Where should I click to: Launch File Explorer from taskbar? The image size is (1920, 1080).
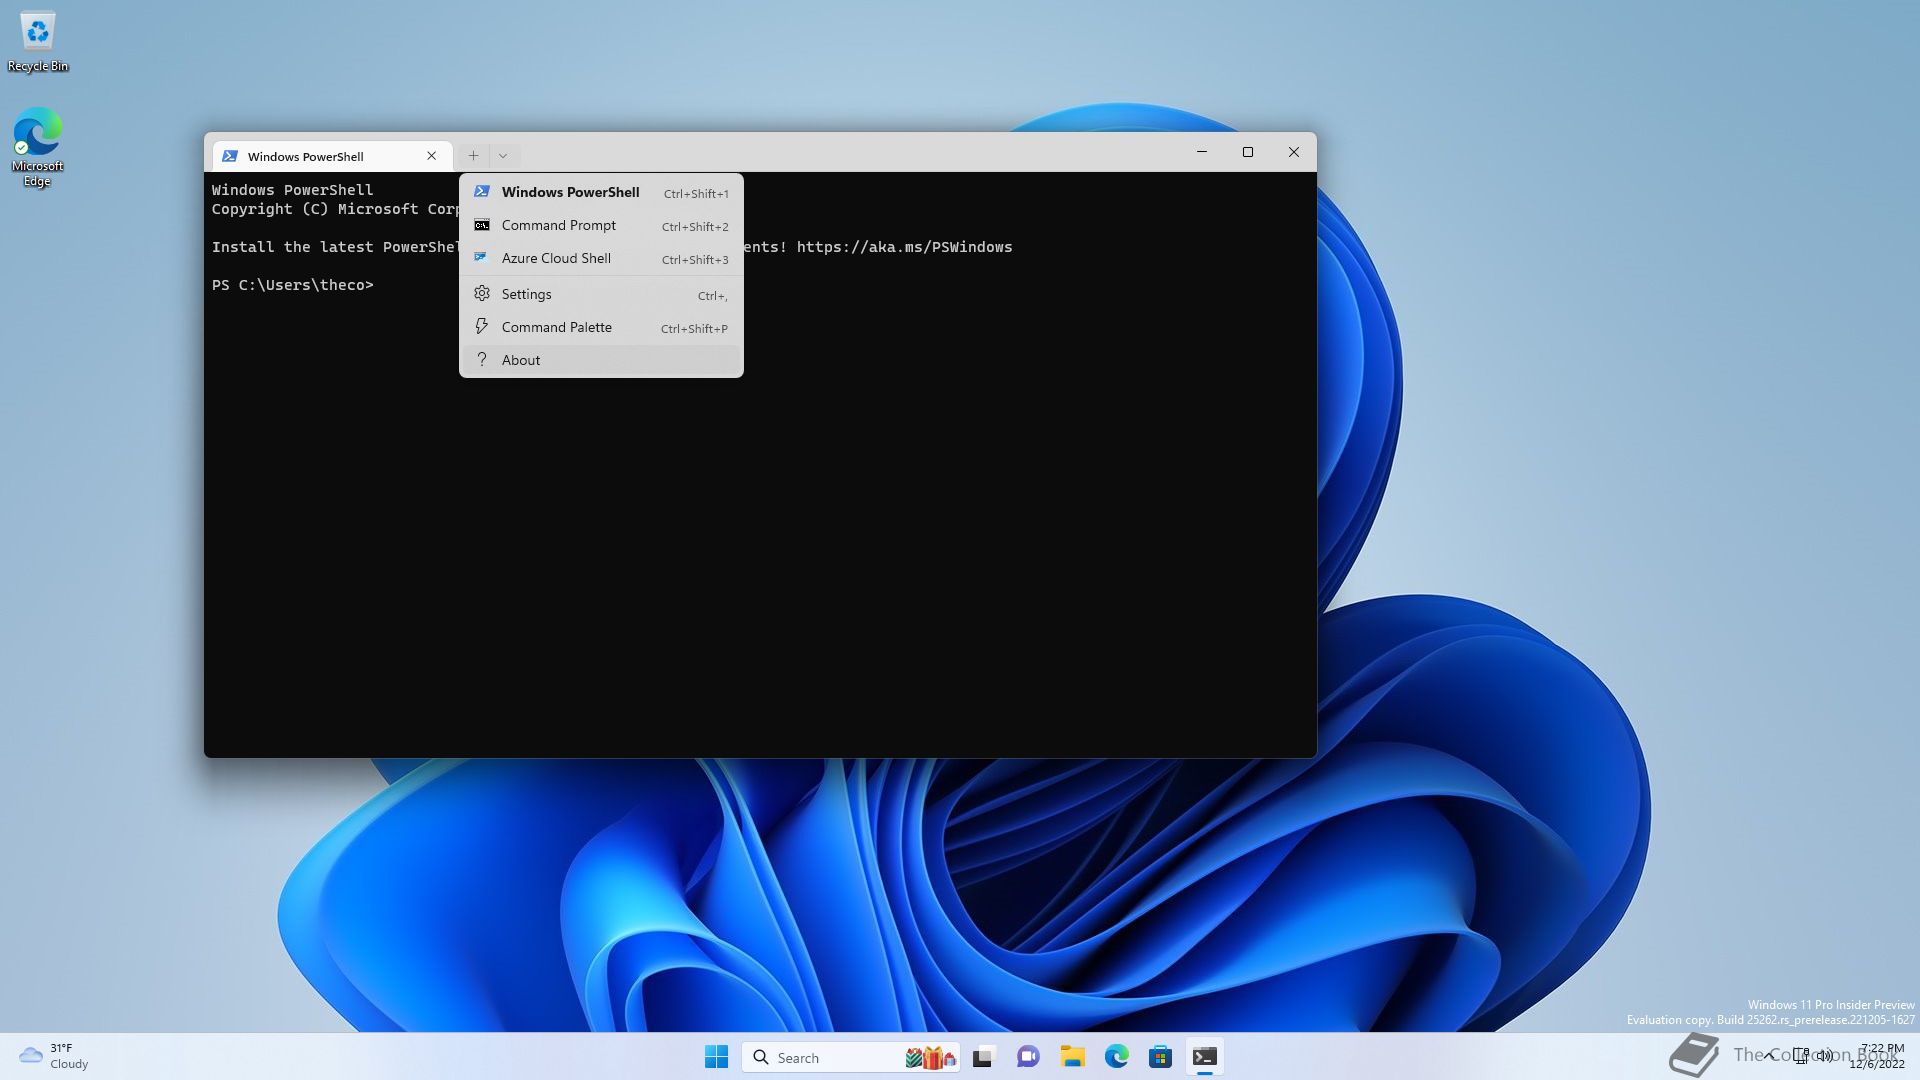coord(1072,1057)
